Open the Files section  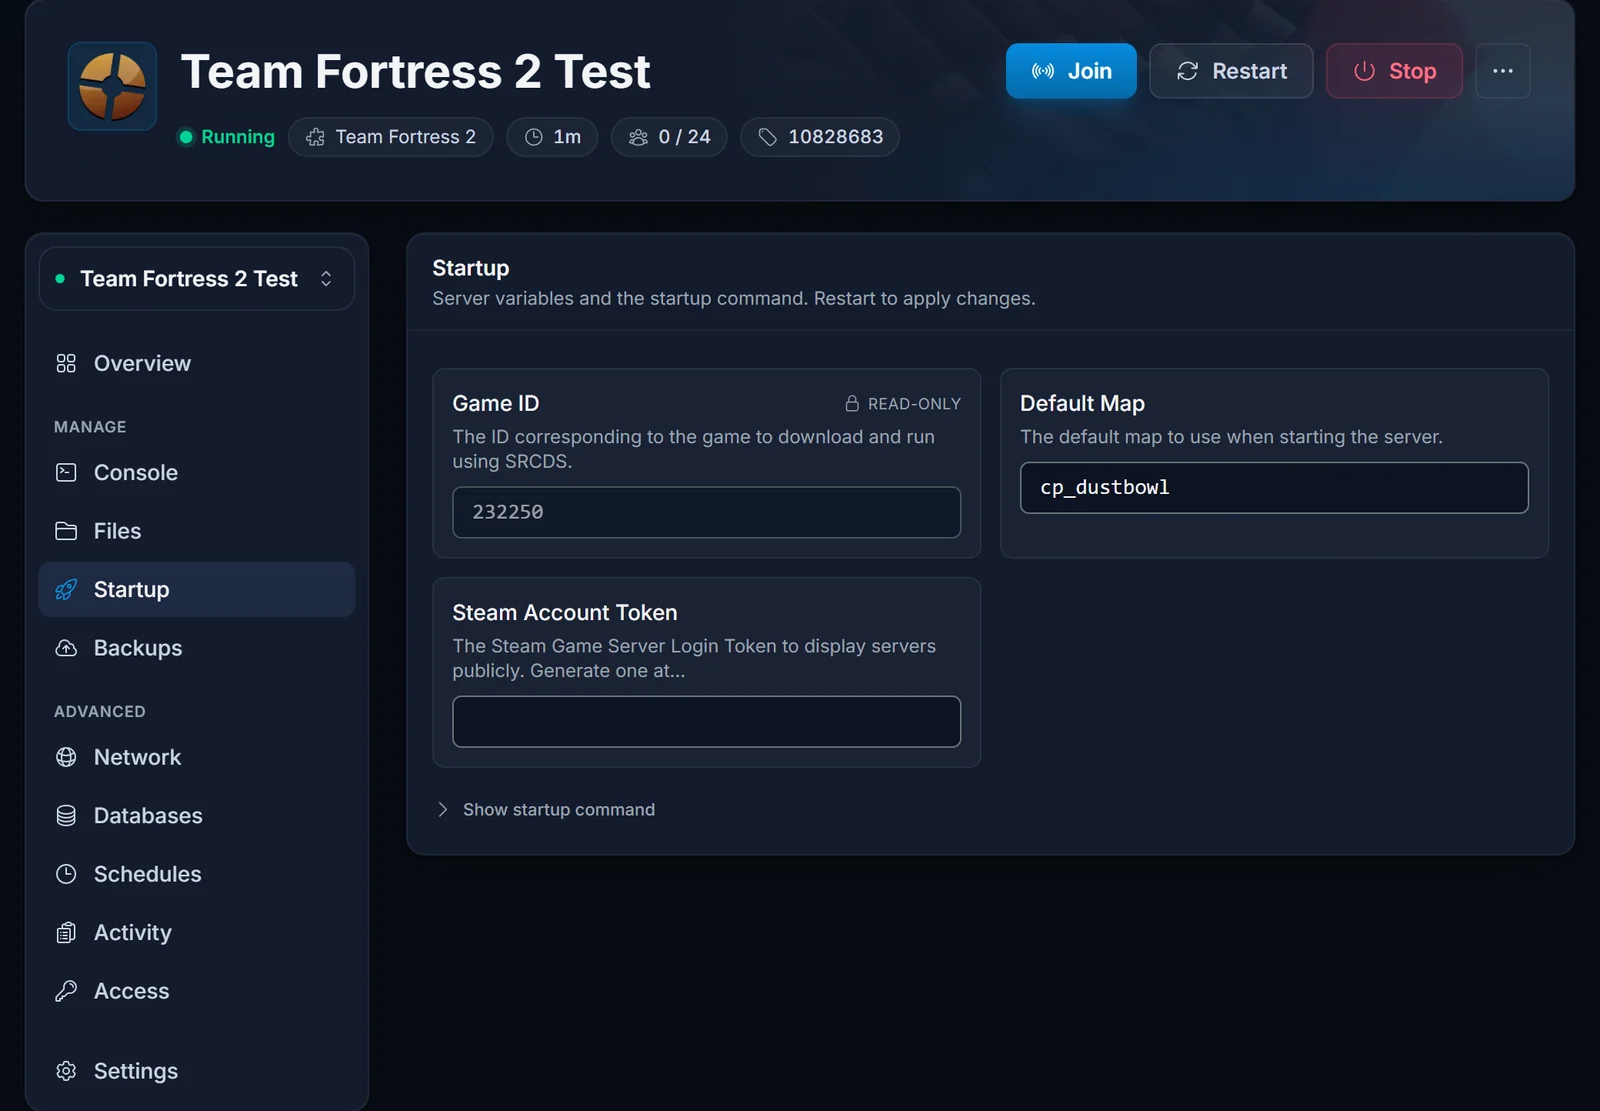point(197,531)
